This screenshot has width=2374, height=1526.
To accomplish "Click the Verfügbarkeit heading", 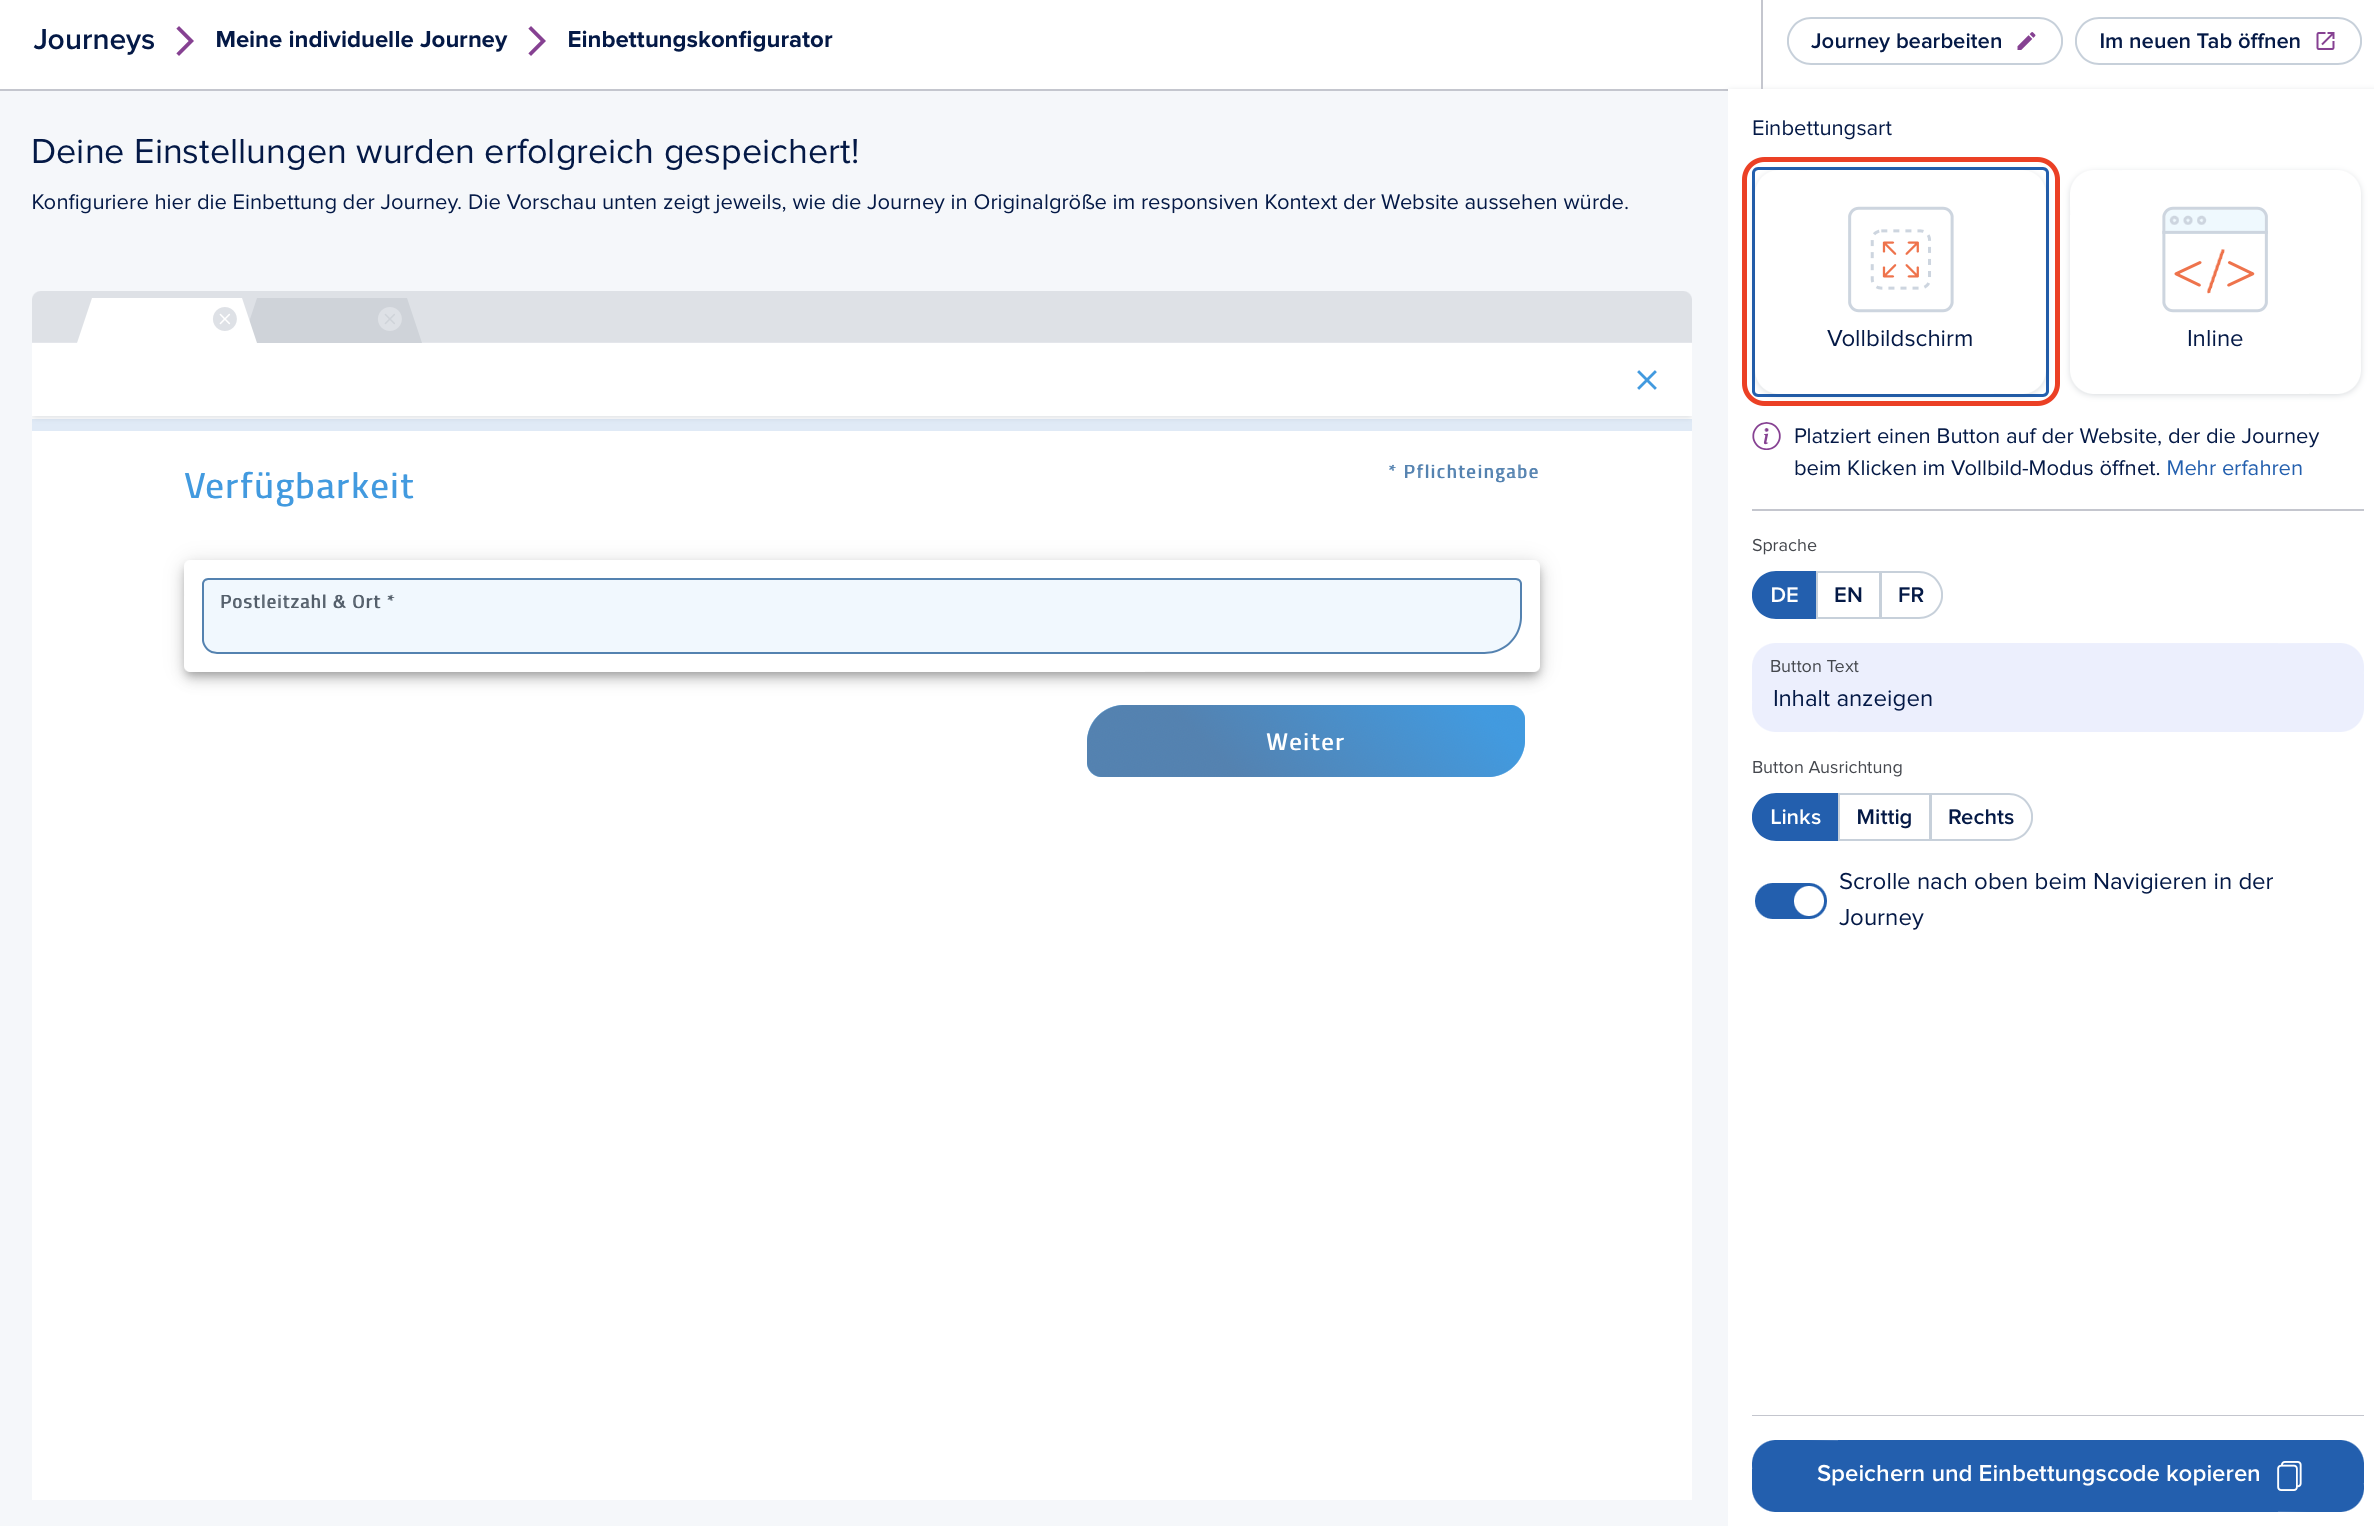I will 298,486.
